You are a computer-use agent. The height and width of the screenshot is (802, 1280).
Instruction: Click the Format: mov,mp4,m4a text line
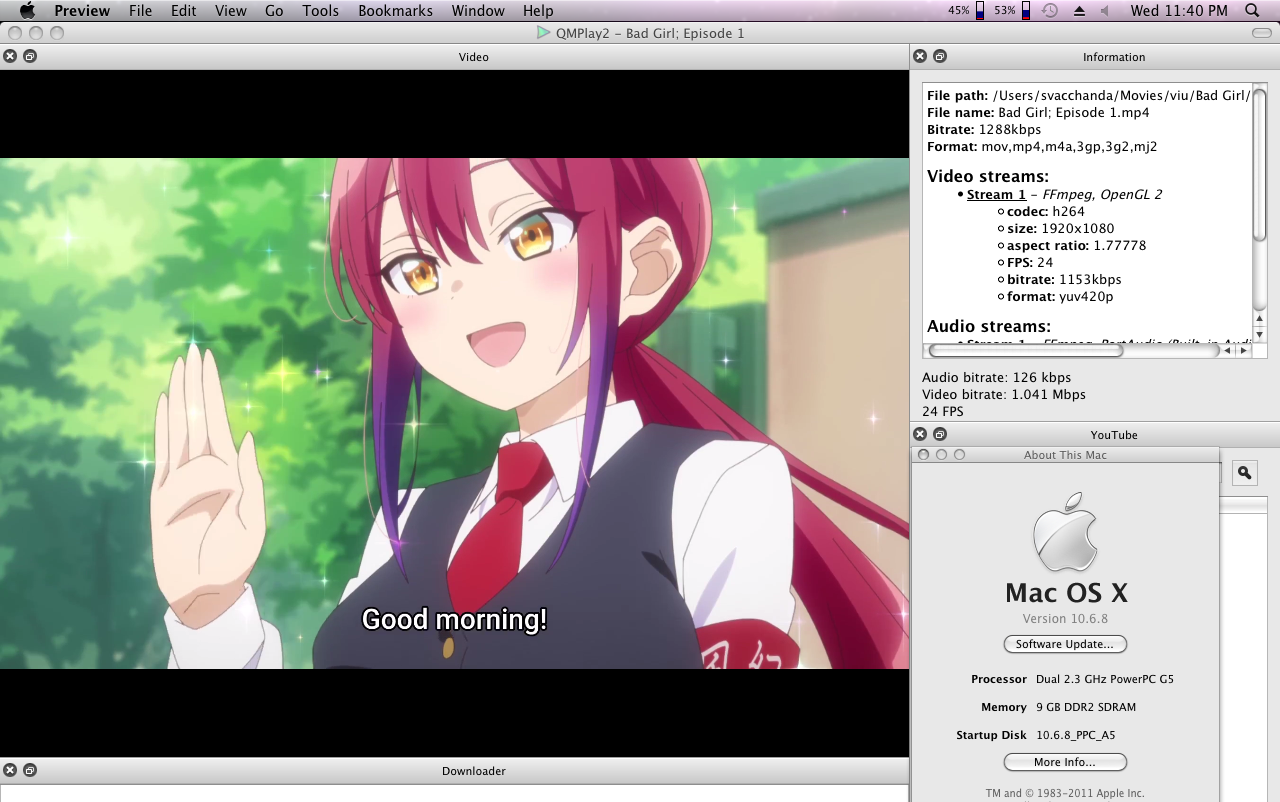coord(1042,146)
